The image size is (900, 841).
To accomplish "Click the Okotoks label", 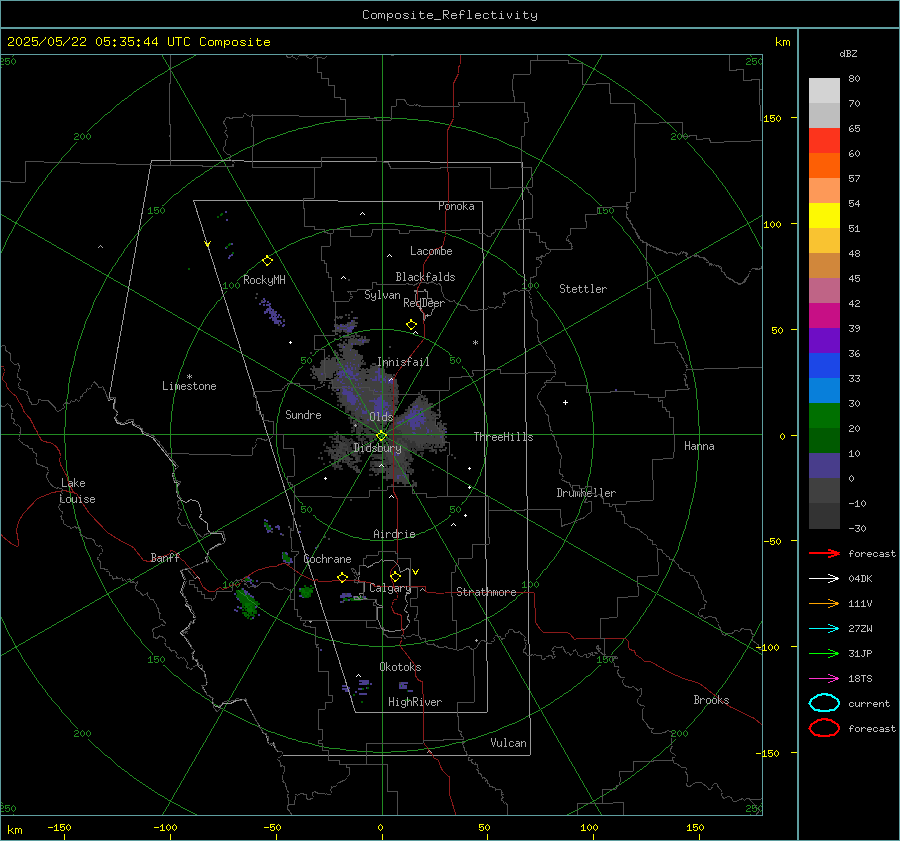I will point(400,667).
